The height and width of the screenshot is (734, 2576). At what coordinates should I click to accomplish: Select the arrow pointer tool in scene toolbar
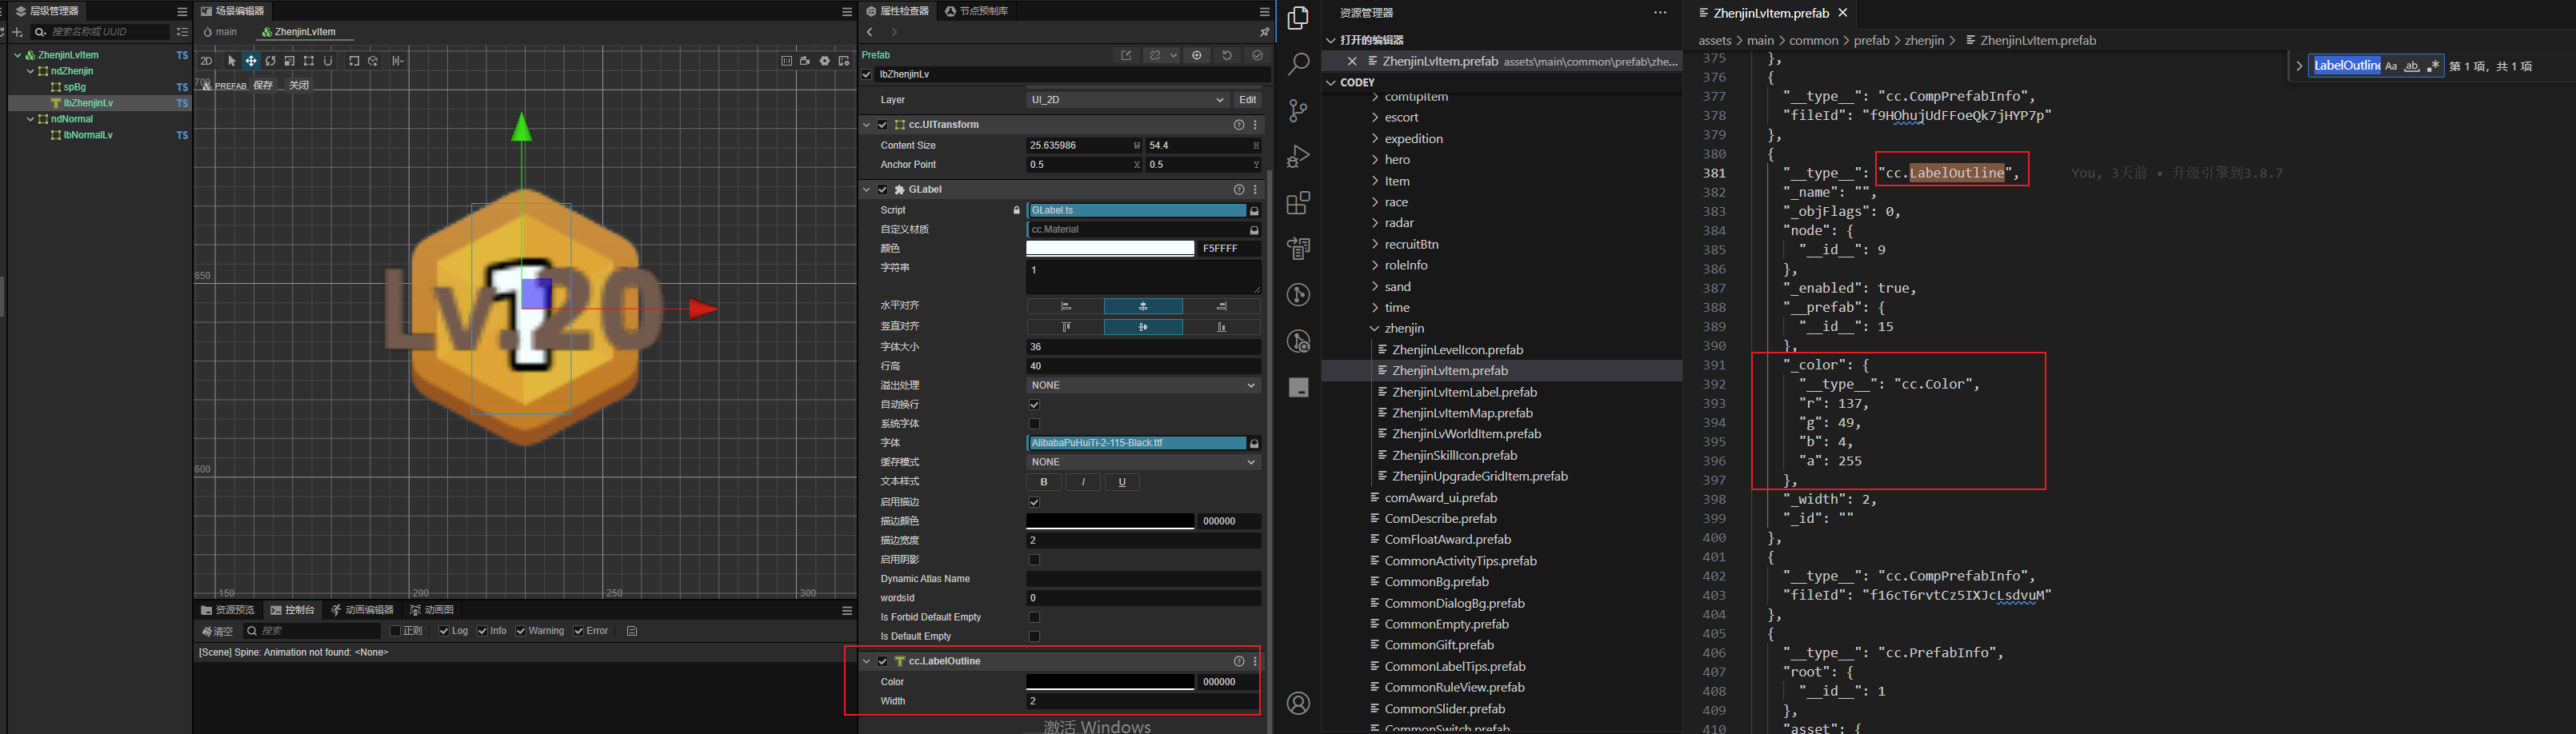(x=232, y=61)
